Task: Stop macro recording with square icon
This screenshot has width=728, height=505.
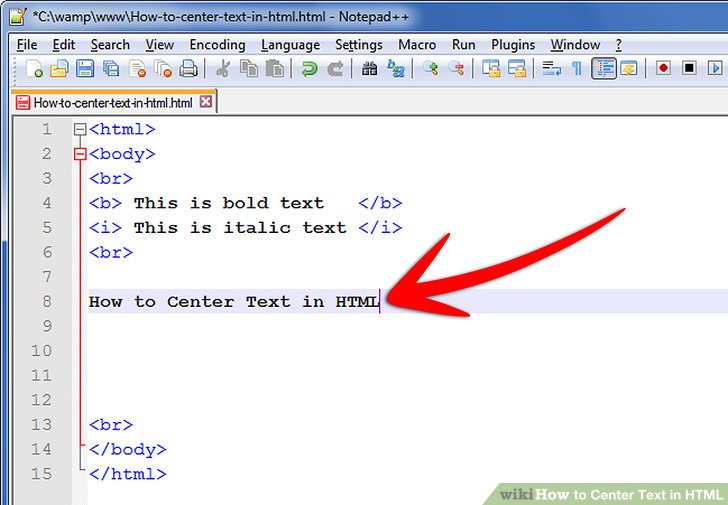Action: pyautogui.click(x=689, y=68)
